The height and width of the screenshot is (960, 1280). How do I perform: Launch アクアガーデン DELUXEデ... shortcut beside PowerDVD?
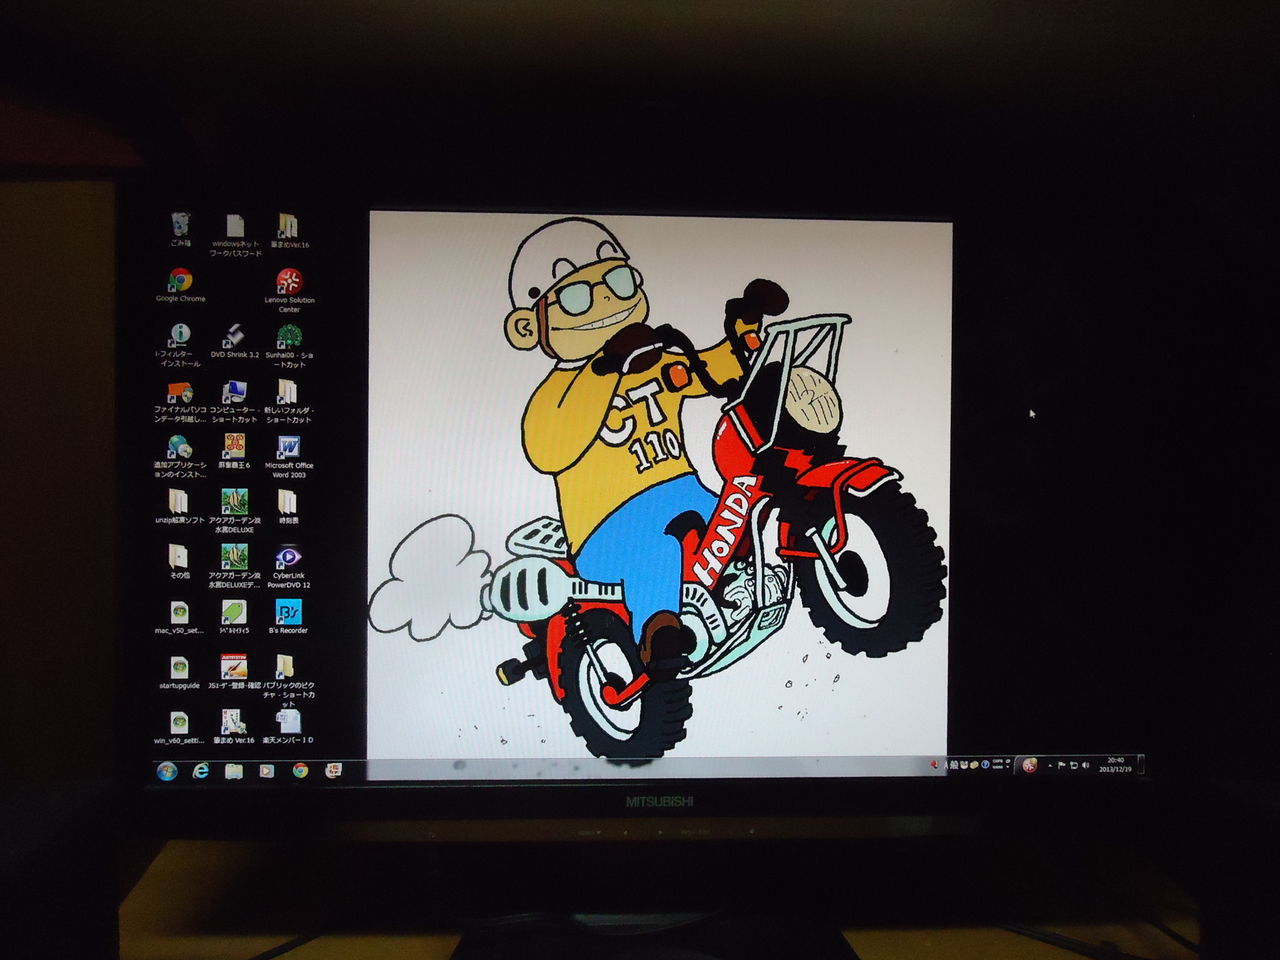coord(234,566)
